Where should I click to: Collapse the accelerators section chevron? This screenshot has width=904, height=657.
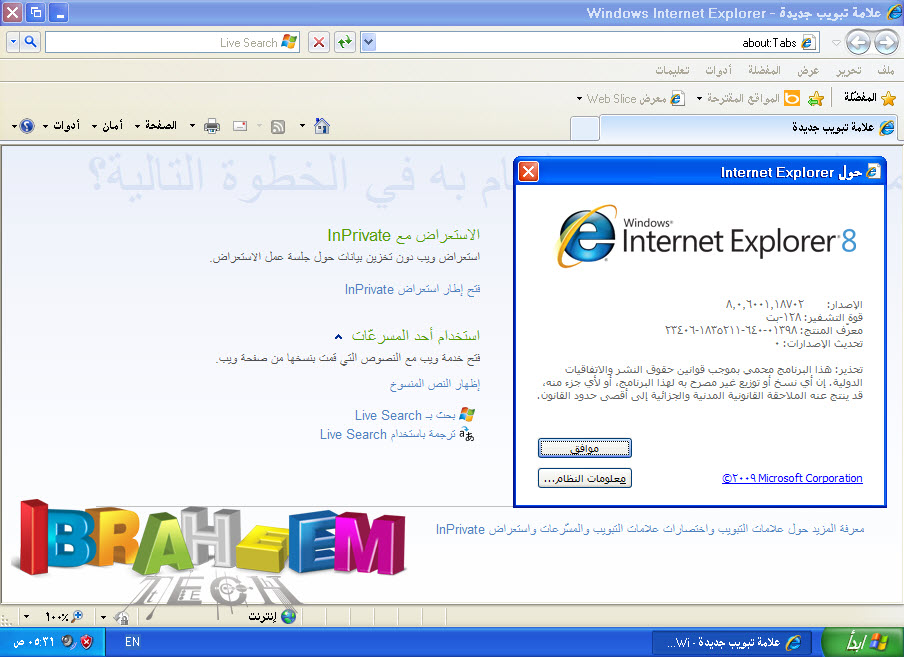coord(338,337)
